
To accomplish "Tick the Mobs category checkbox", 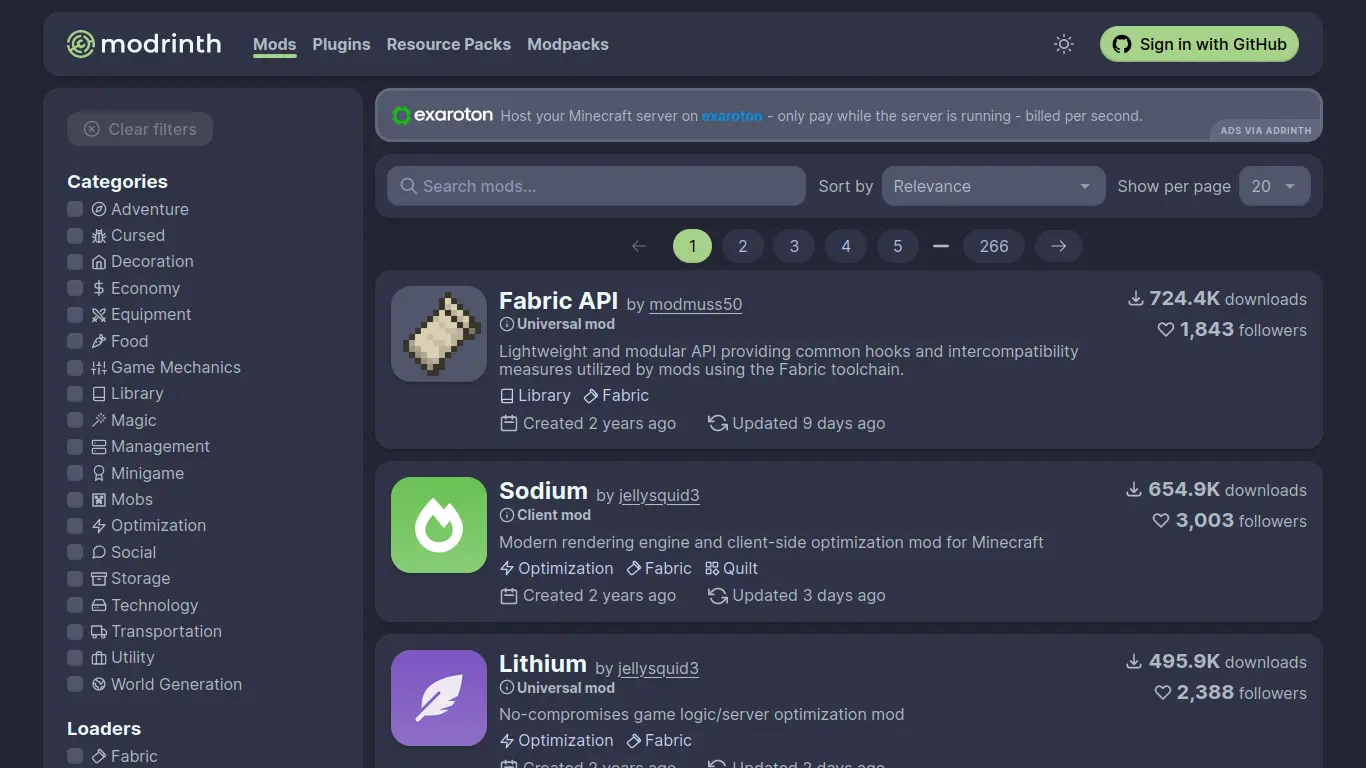I will click(75, 500).
